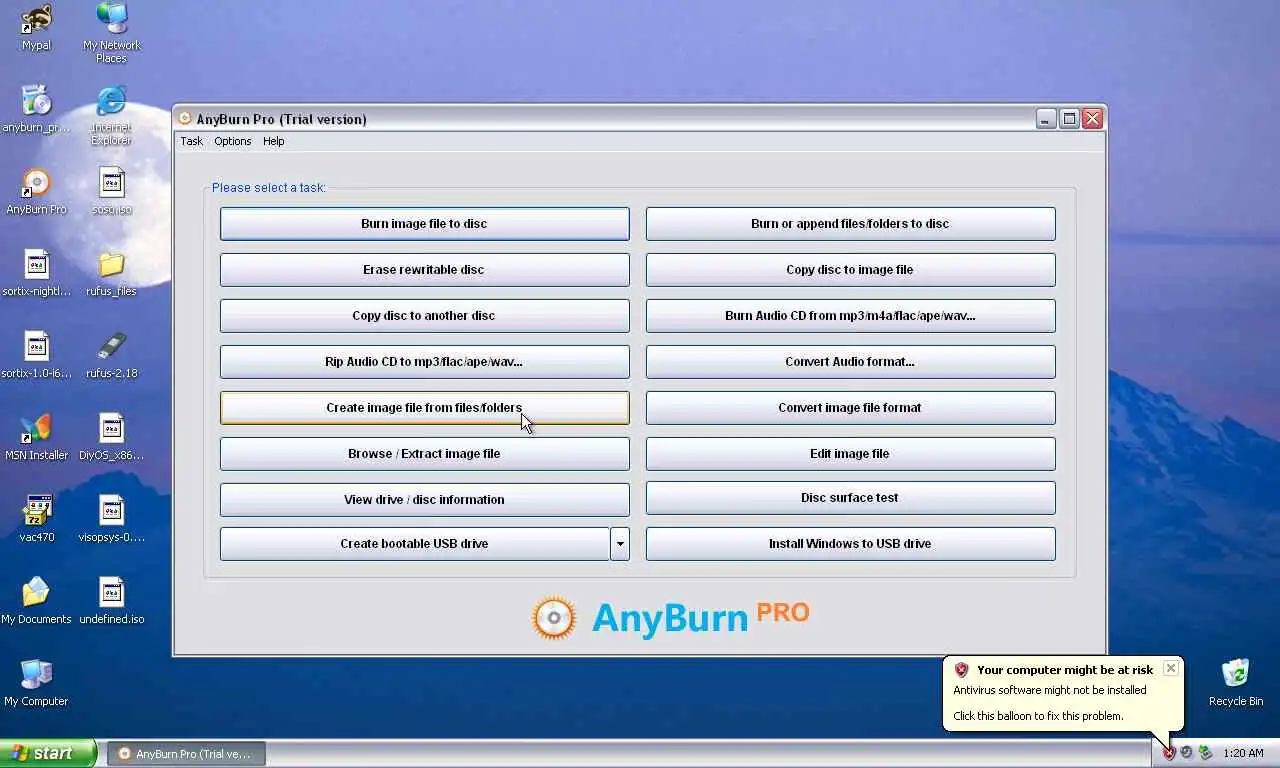Select the sortix-1.0-i6... file icon
Image resolution: width=1280 pixels, height=768 pixels.
(36, 355)
